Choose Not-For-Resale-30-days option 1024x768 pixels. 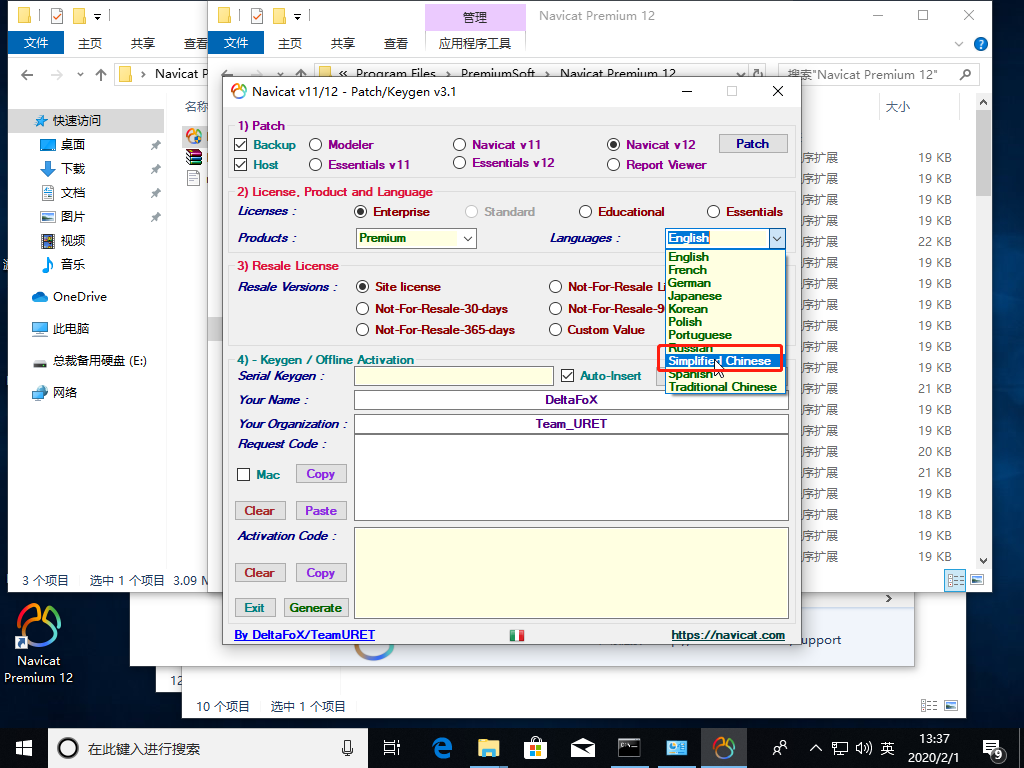click(362, 309)
